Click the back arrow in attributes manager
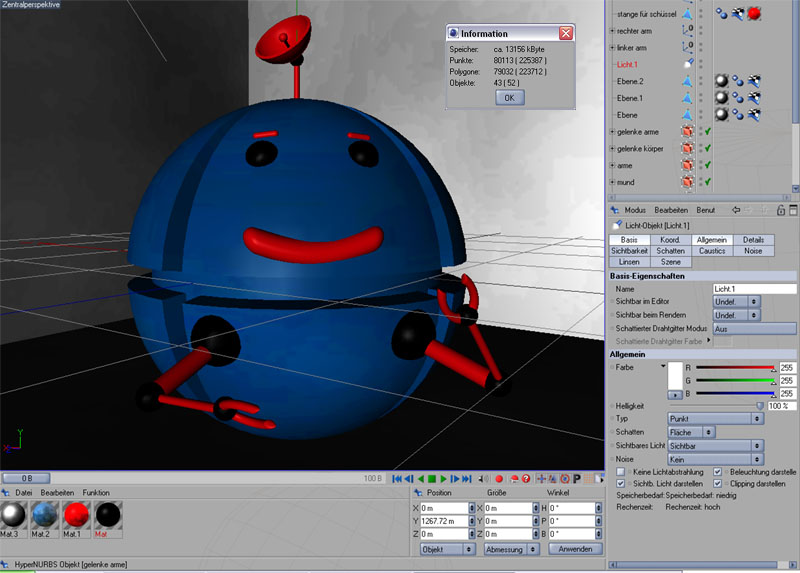The width and height of the screenshot is (800, 573). click(x=736, y=210)
